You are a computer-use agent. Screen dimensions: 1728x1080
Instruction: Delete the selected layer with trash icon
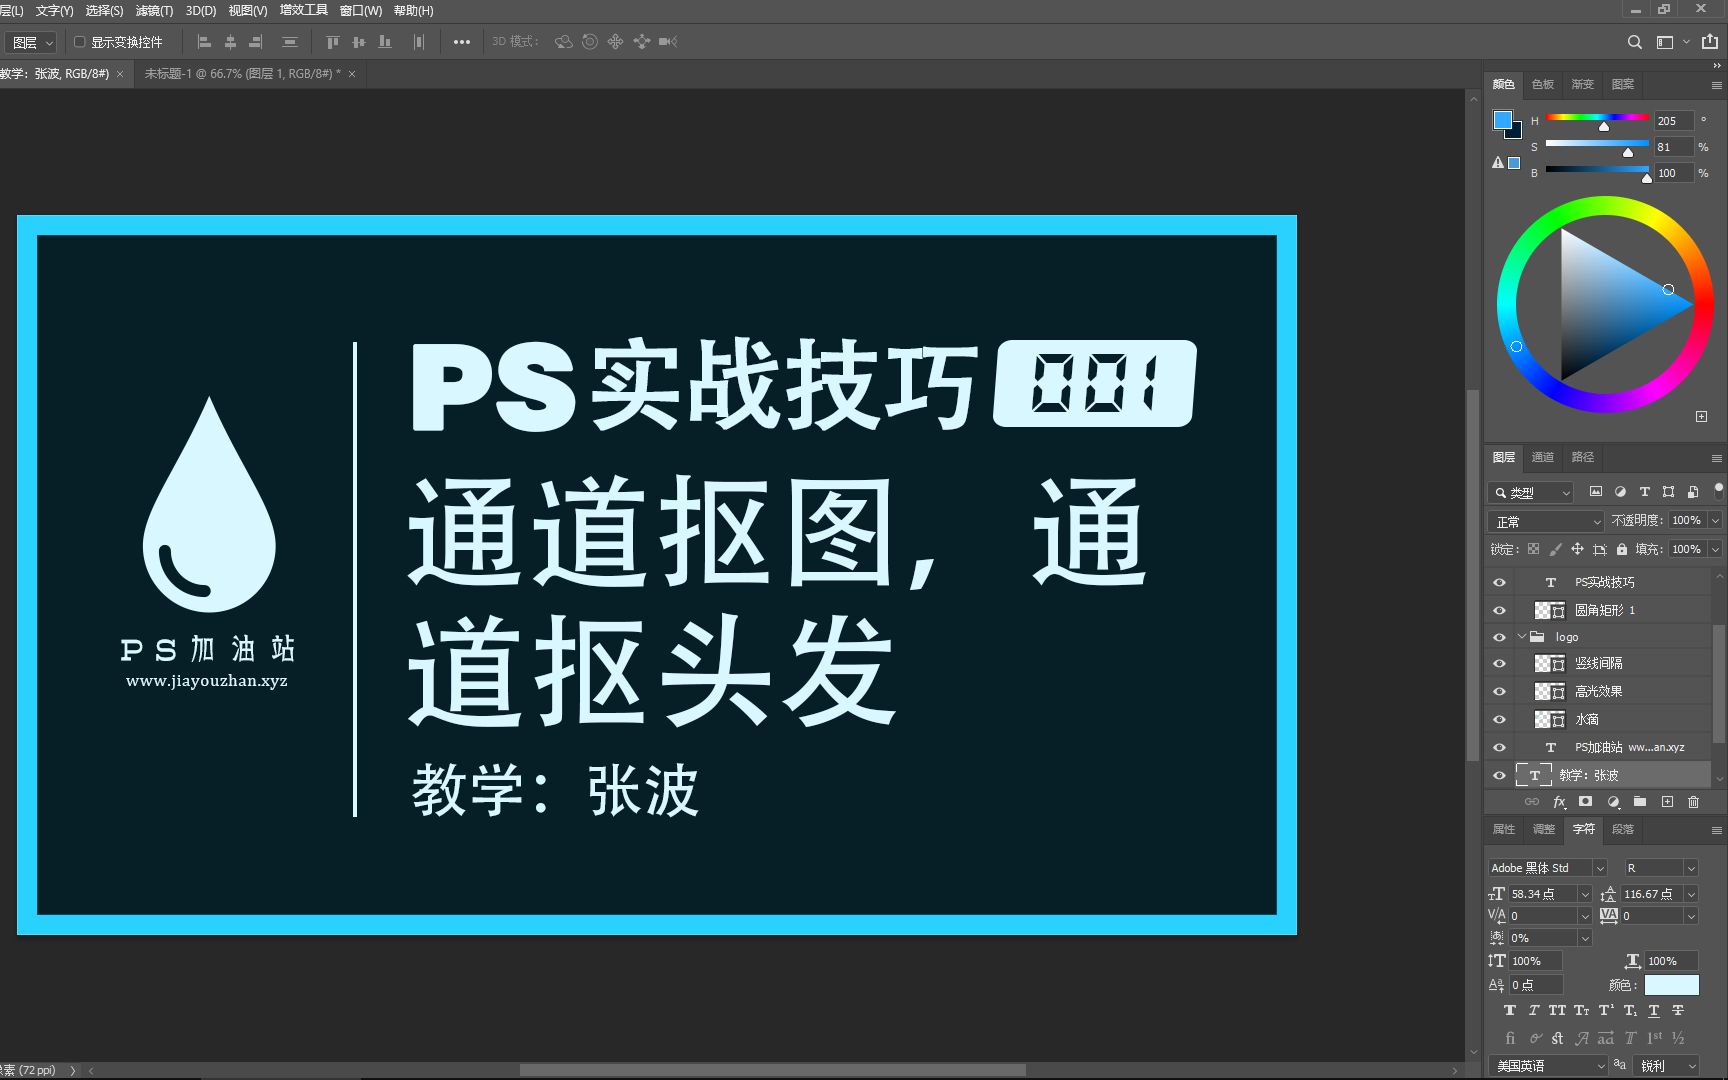pos(1693,802)
